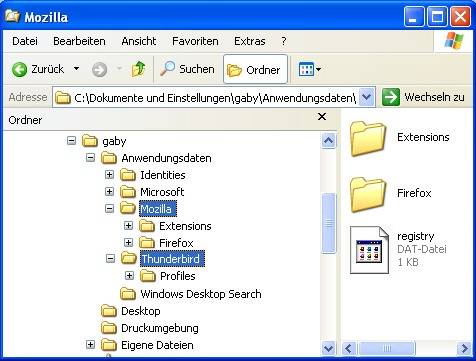The height and width of the screenshot is (361, 476).
Task: Open the Bearbeiten menu
Action: (x=79, y=41)
